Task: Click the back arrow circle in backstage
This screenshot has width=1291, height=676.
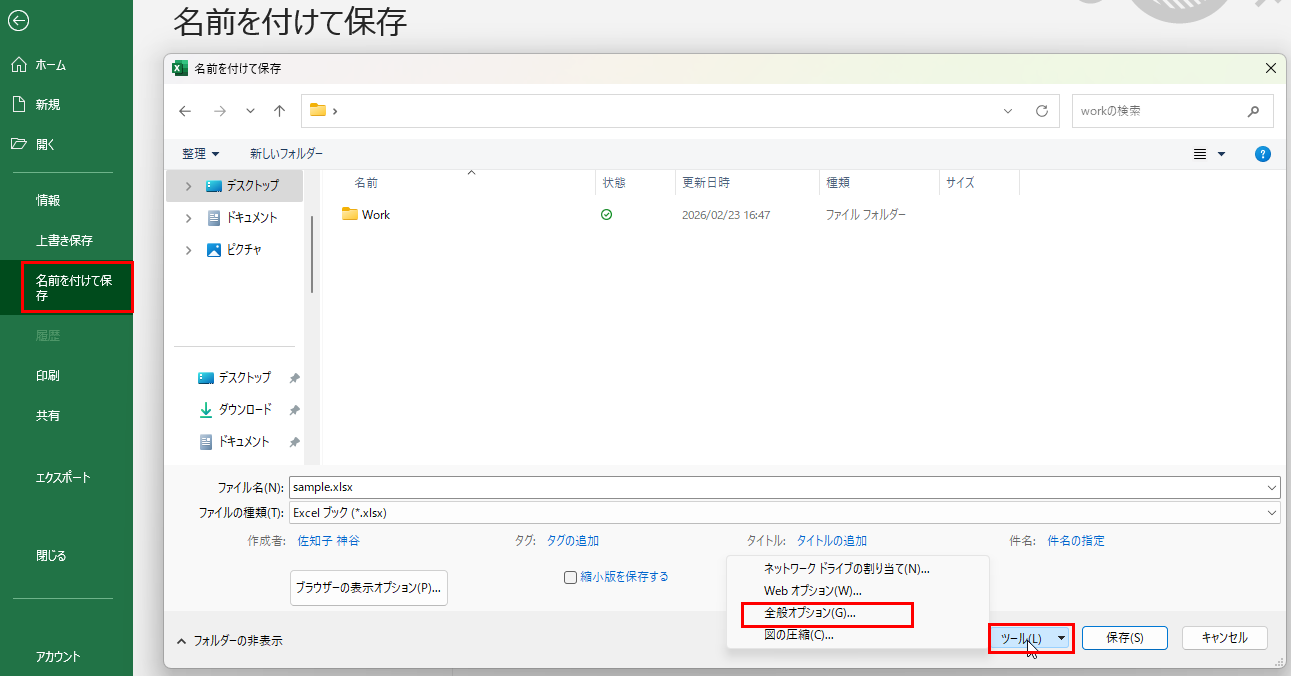Action: [x=18, y=20]
